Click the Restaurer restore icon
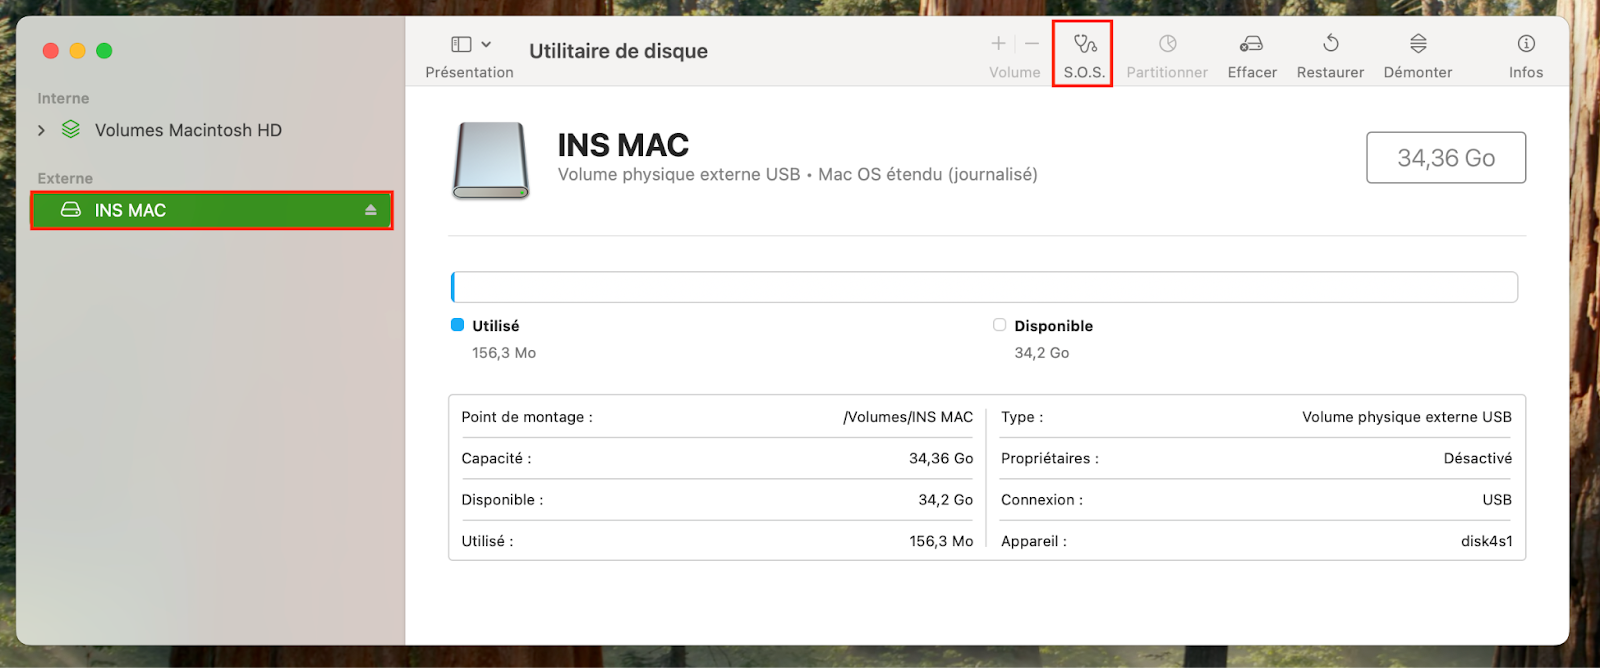Screen dimensions: 1600x668 1330,44
